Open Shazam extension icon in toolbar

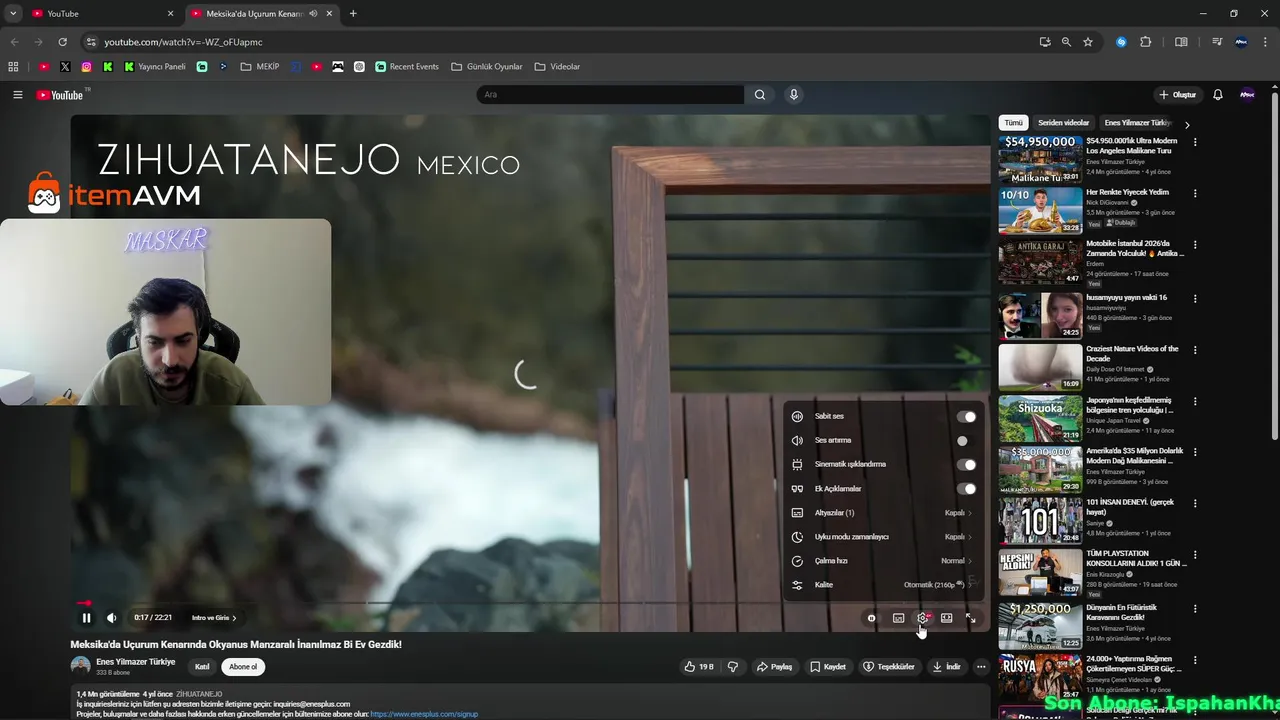(1121, 42)
